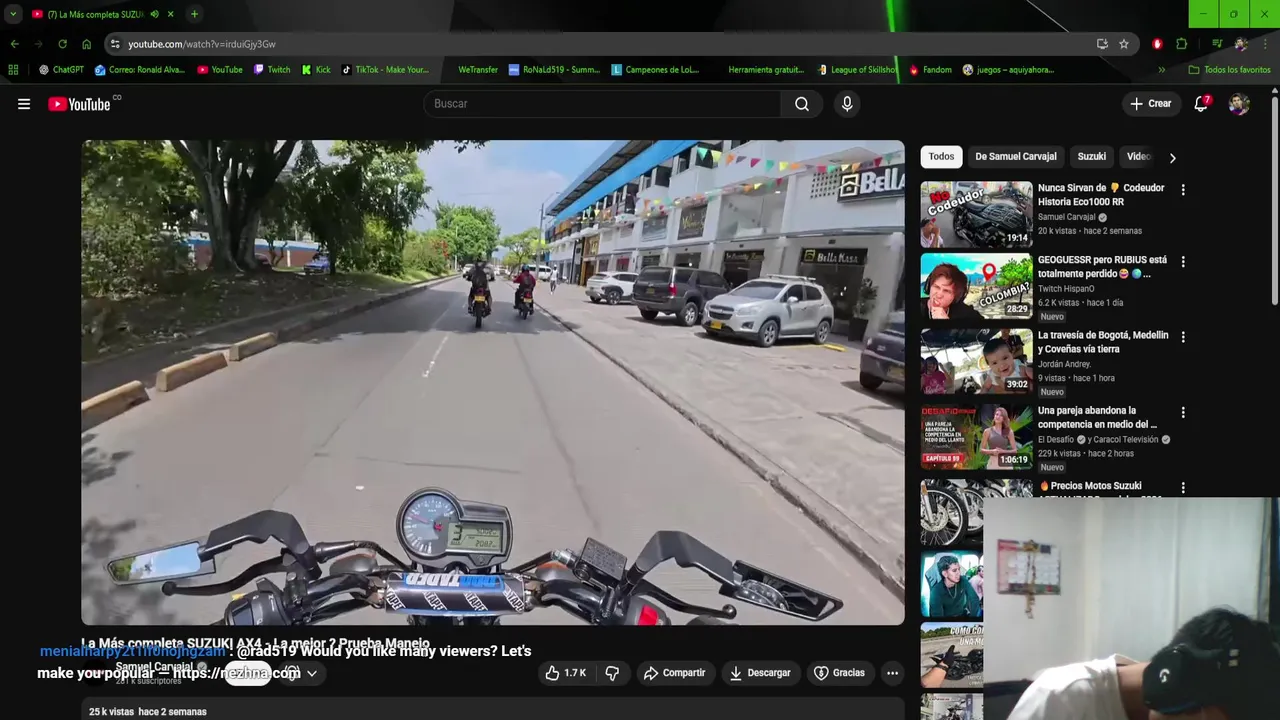The height and width of the screenshot is (720, 1280).
Task: Open the account avatar menu
Action: [1239, 104]
